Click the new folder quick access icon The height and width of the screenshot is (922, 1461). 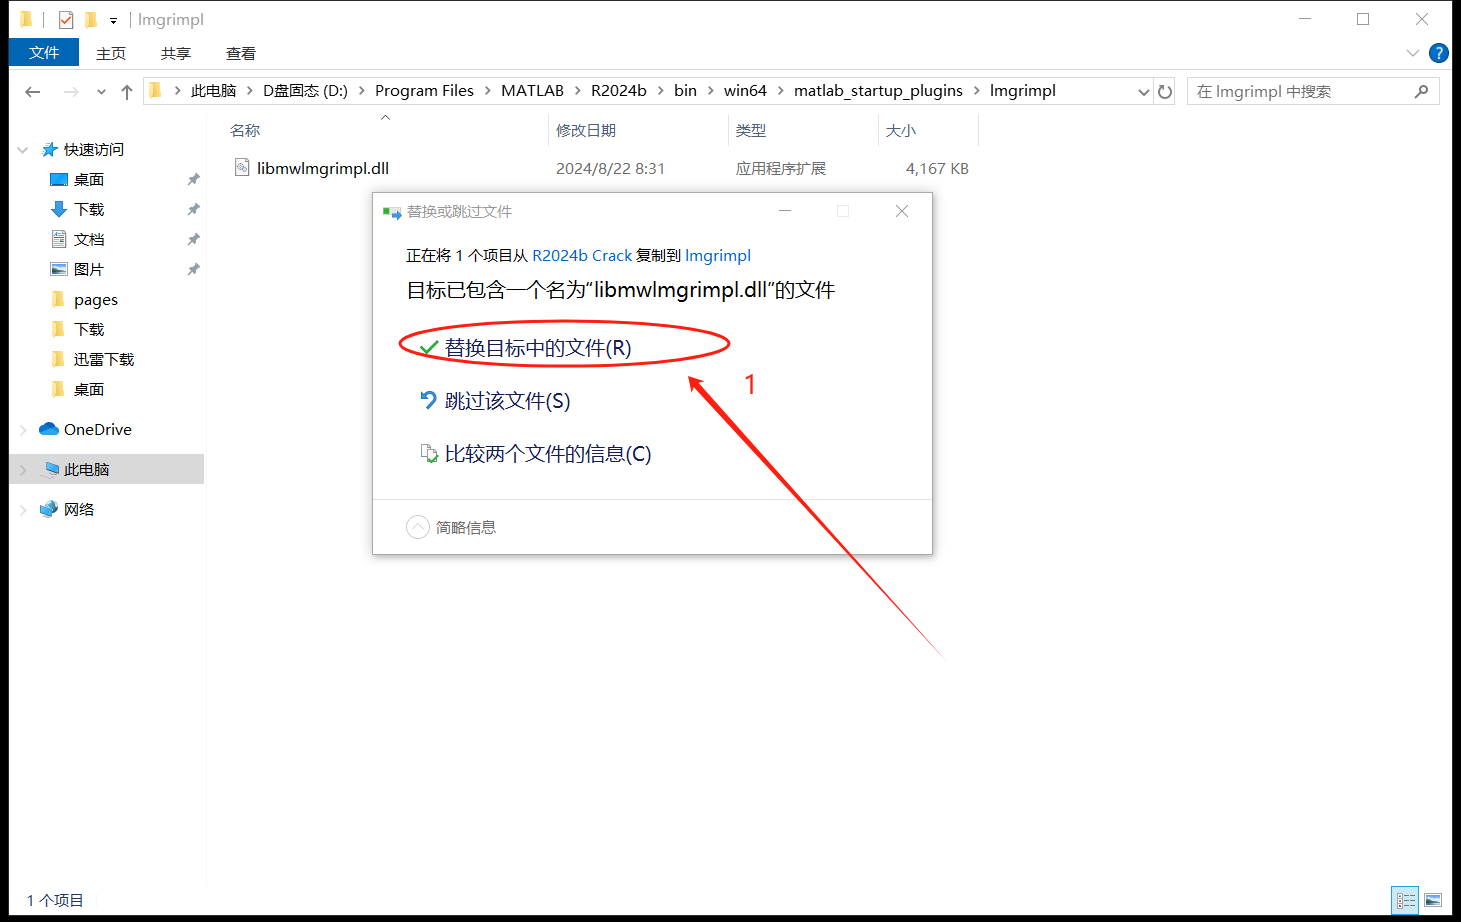(91, 20)
